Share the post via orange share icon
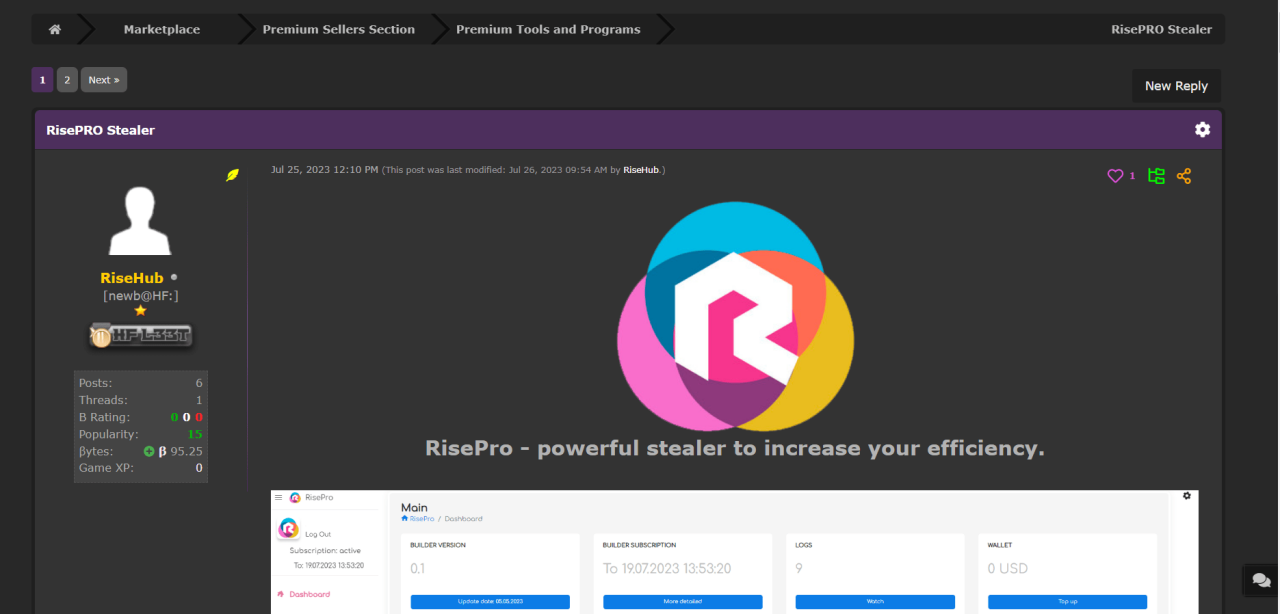Screen dimensions: 1280x614 coord(1184,176)
